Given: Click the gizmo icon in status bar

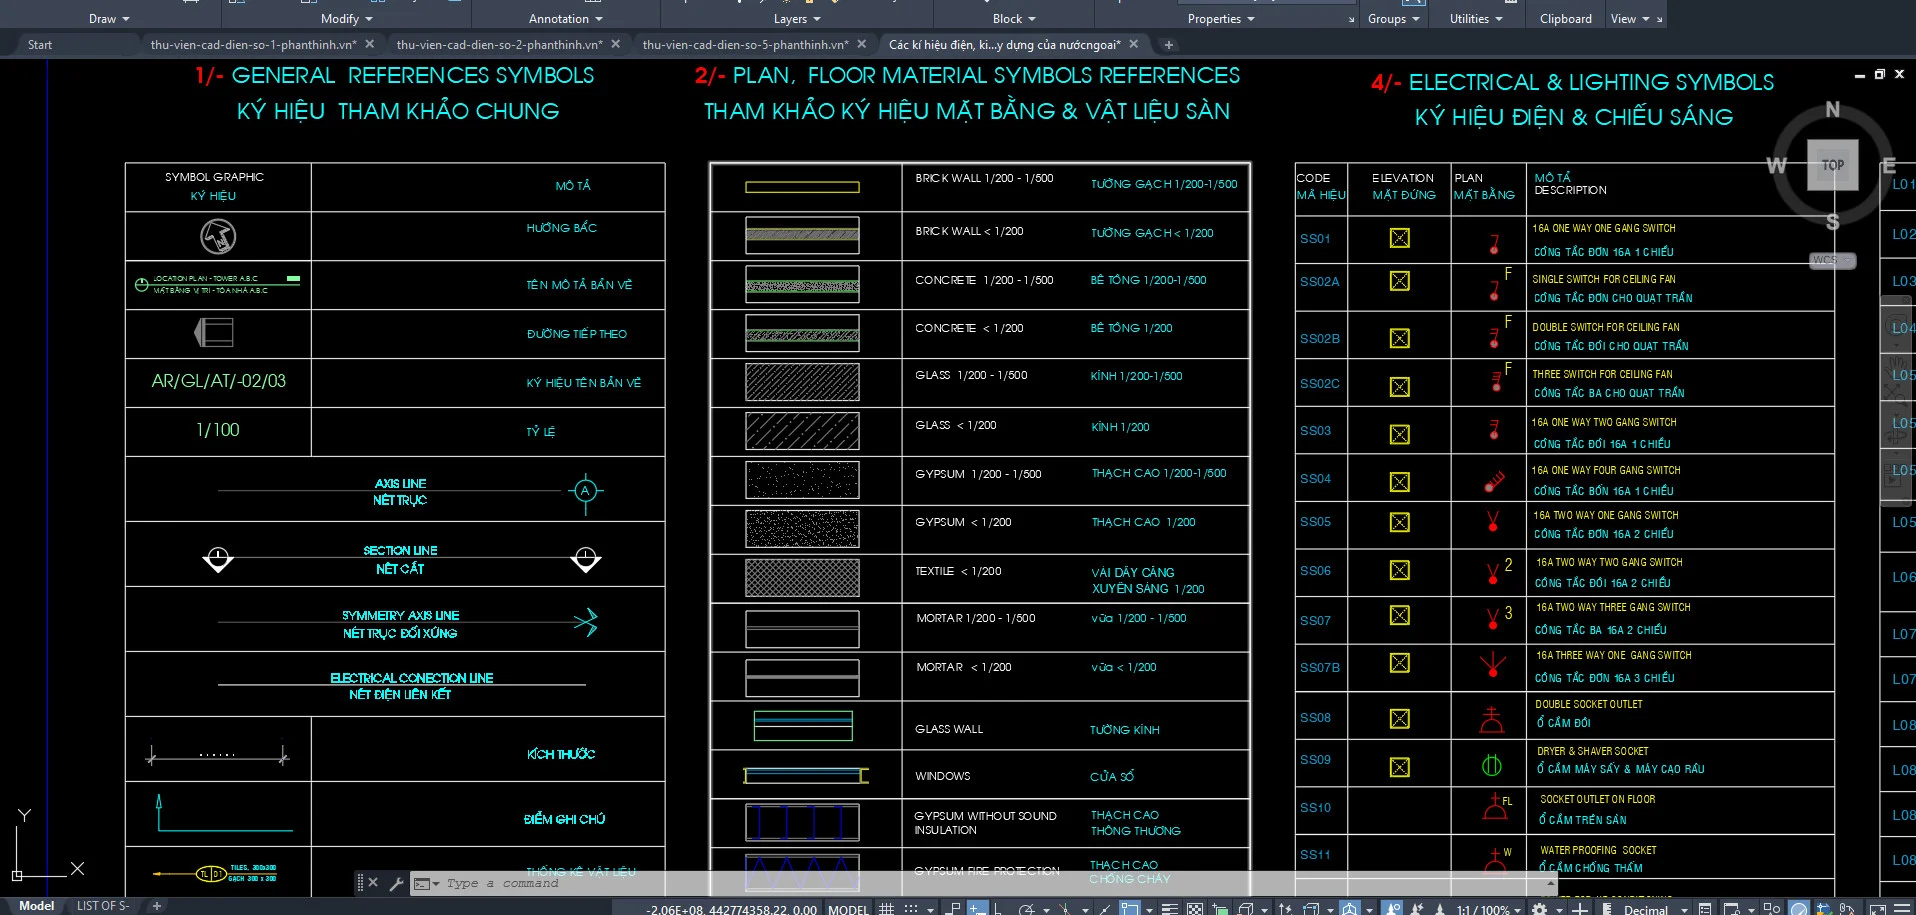Looking at the screenshot, I should [x=1350, y=908].
